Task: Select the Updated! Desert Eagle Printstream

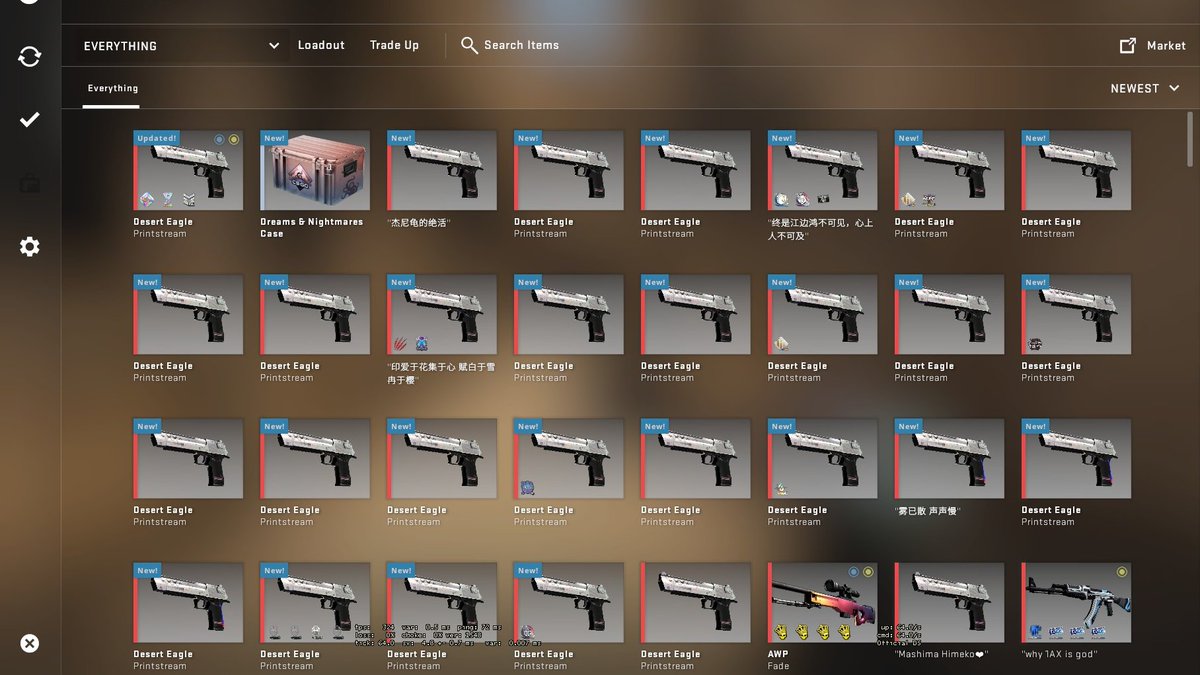Action: (x=188, y=170)
